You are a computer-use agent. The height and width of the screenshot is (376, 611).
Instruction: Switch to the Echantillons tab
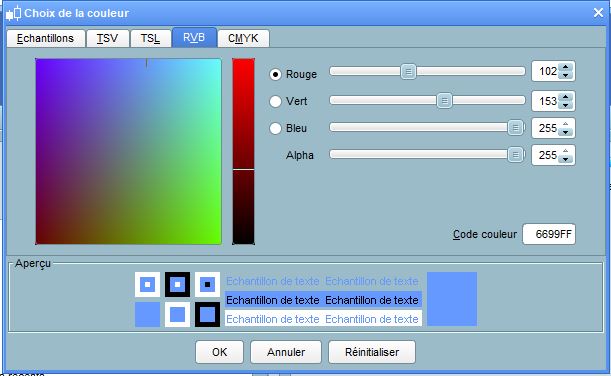[45, 38]
